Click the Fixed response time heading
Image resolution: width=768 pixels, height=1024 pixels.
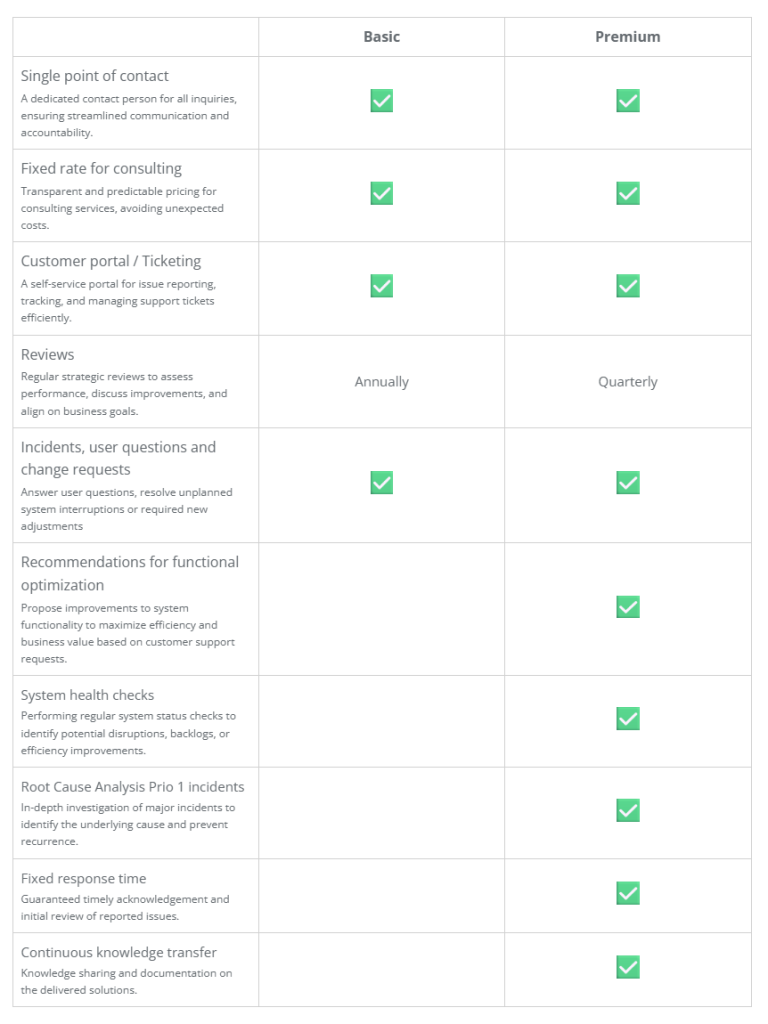point(84,878)
